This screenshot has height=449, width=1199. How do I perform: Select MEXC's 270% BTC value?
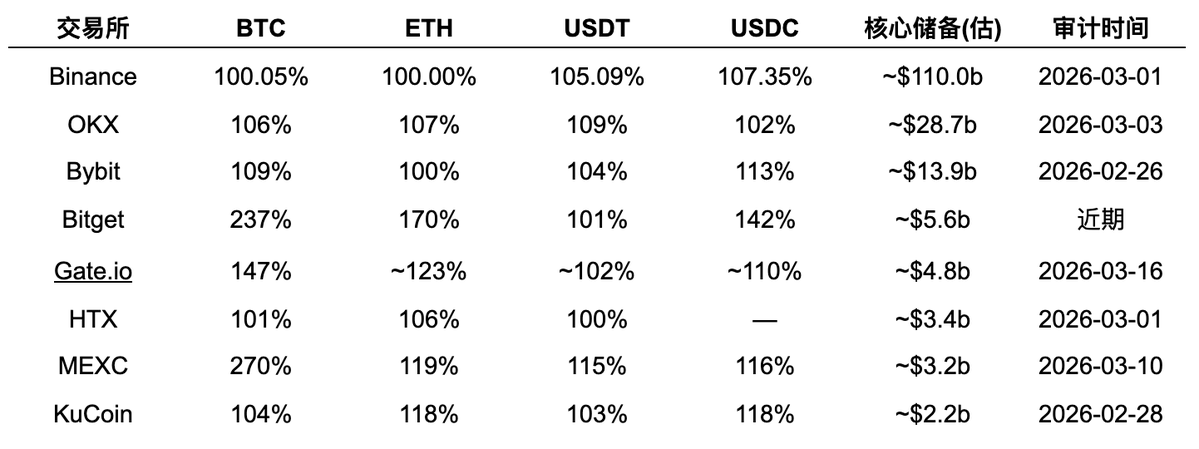pos(260,367)
